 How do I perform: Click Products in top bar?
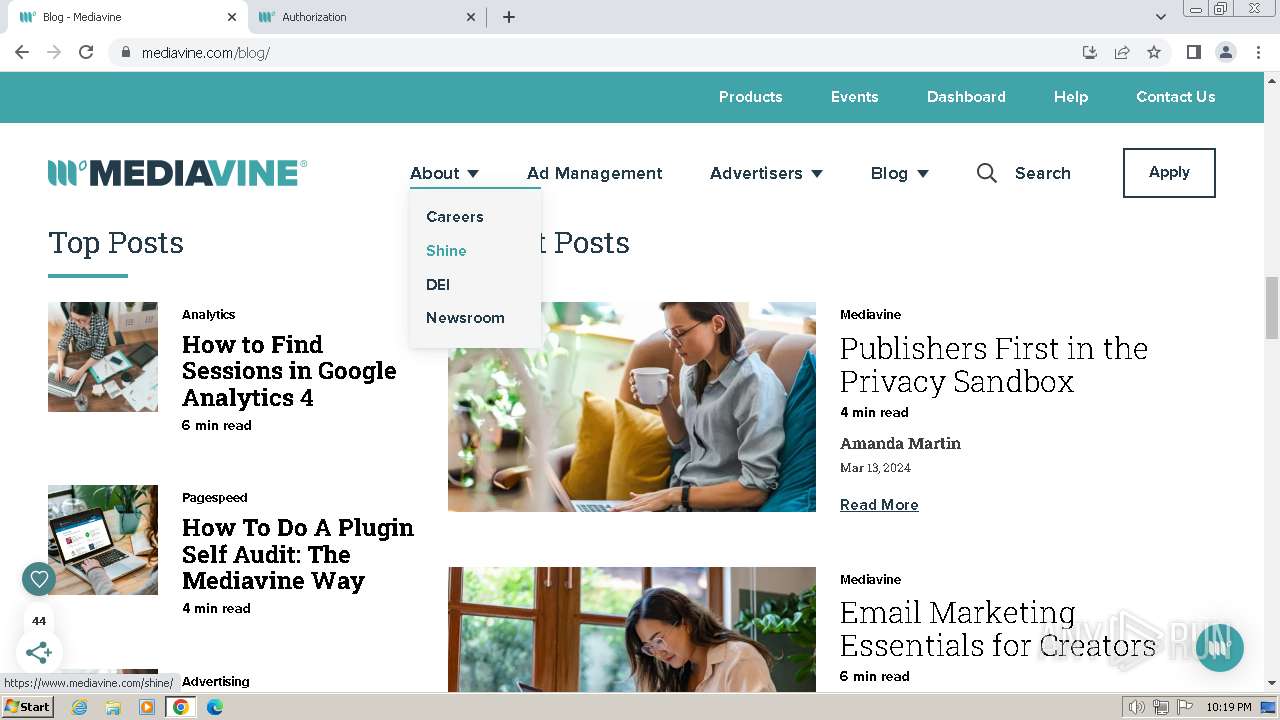750,97
